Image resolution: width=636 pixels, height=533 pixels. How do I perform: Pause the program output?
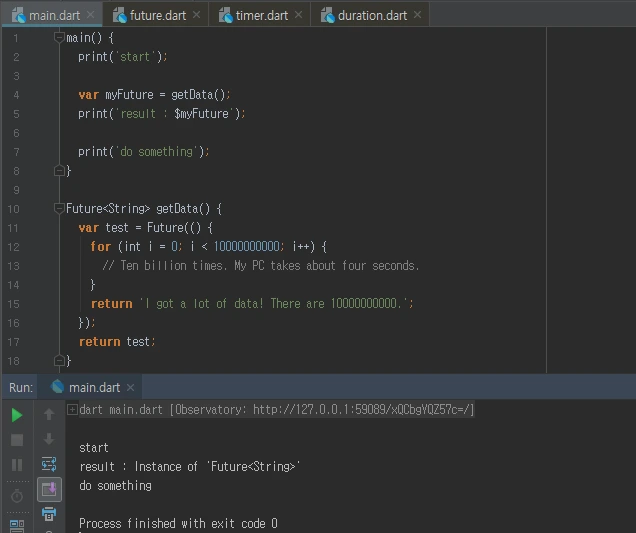pyautogui.click(x=17, y=465)
